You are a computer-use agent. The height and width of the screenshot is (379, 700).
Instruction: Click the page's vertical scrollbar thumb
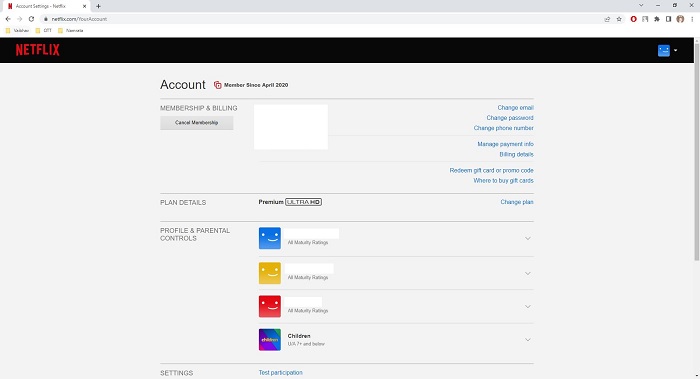coord(696,152)
